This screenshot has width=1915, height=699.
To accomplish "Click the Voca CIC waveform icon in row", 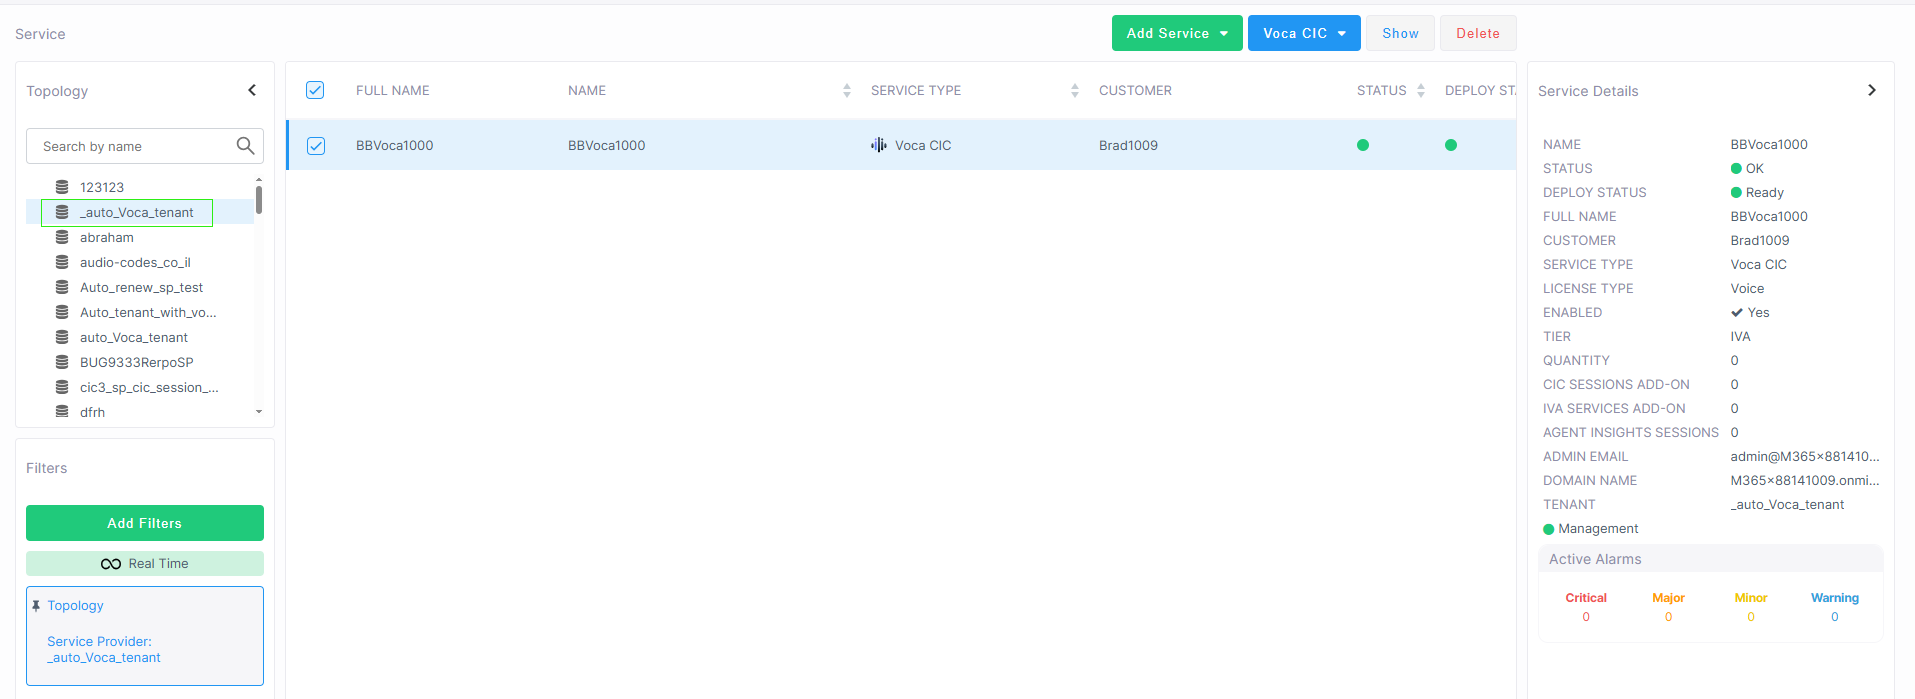I will [x=879, y=145].
